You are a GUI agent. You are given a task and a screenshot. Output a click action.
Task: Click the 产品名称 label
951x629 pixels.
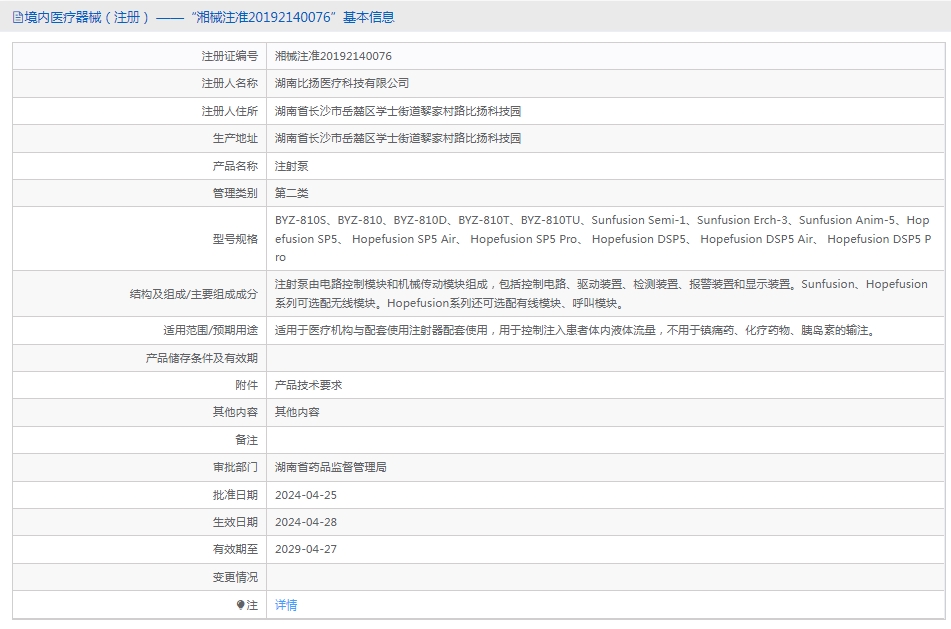235,166
